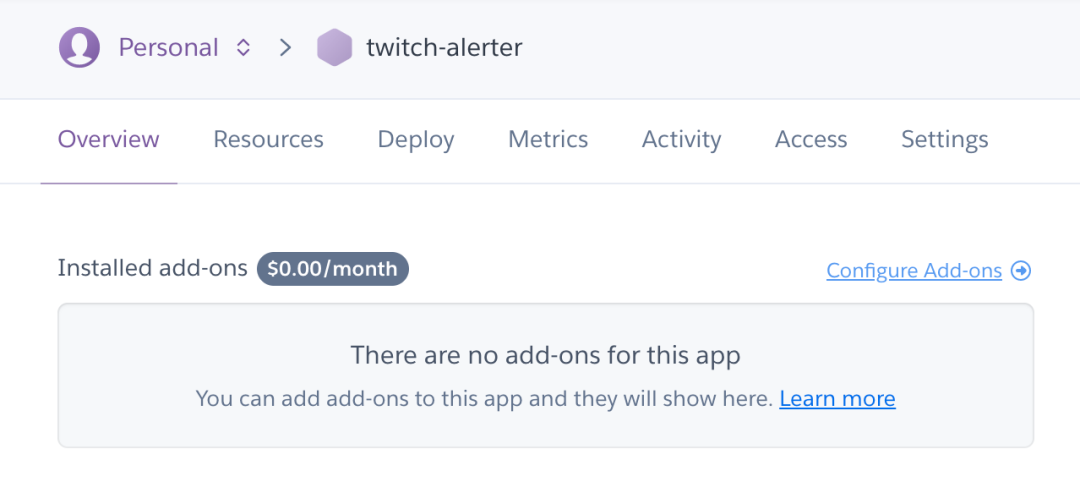This screenshot has width=1080, height=482.
Task: Click the Personal account label
Action: [x=169, y=48]
